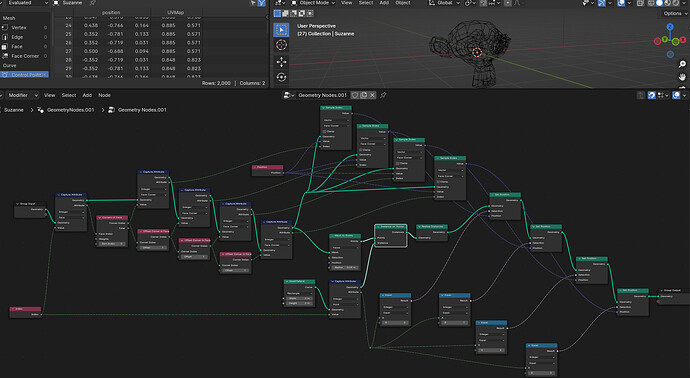Toggle the node editor pin icon

pyautogui.click(x=383, y=95)
